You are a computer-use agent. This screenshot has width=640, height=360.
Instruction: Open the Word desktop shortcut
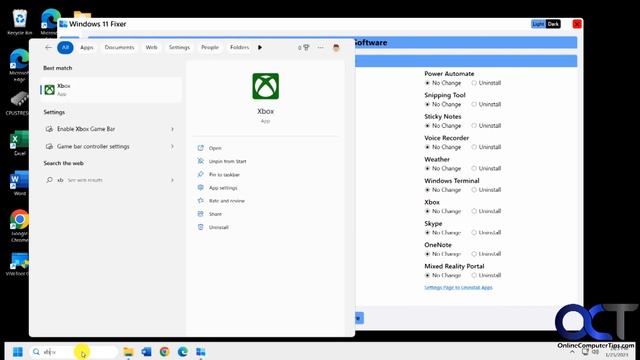19,183
